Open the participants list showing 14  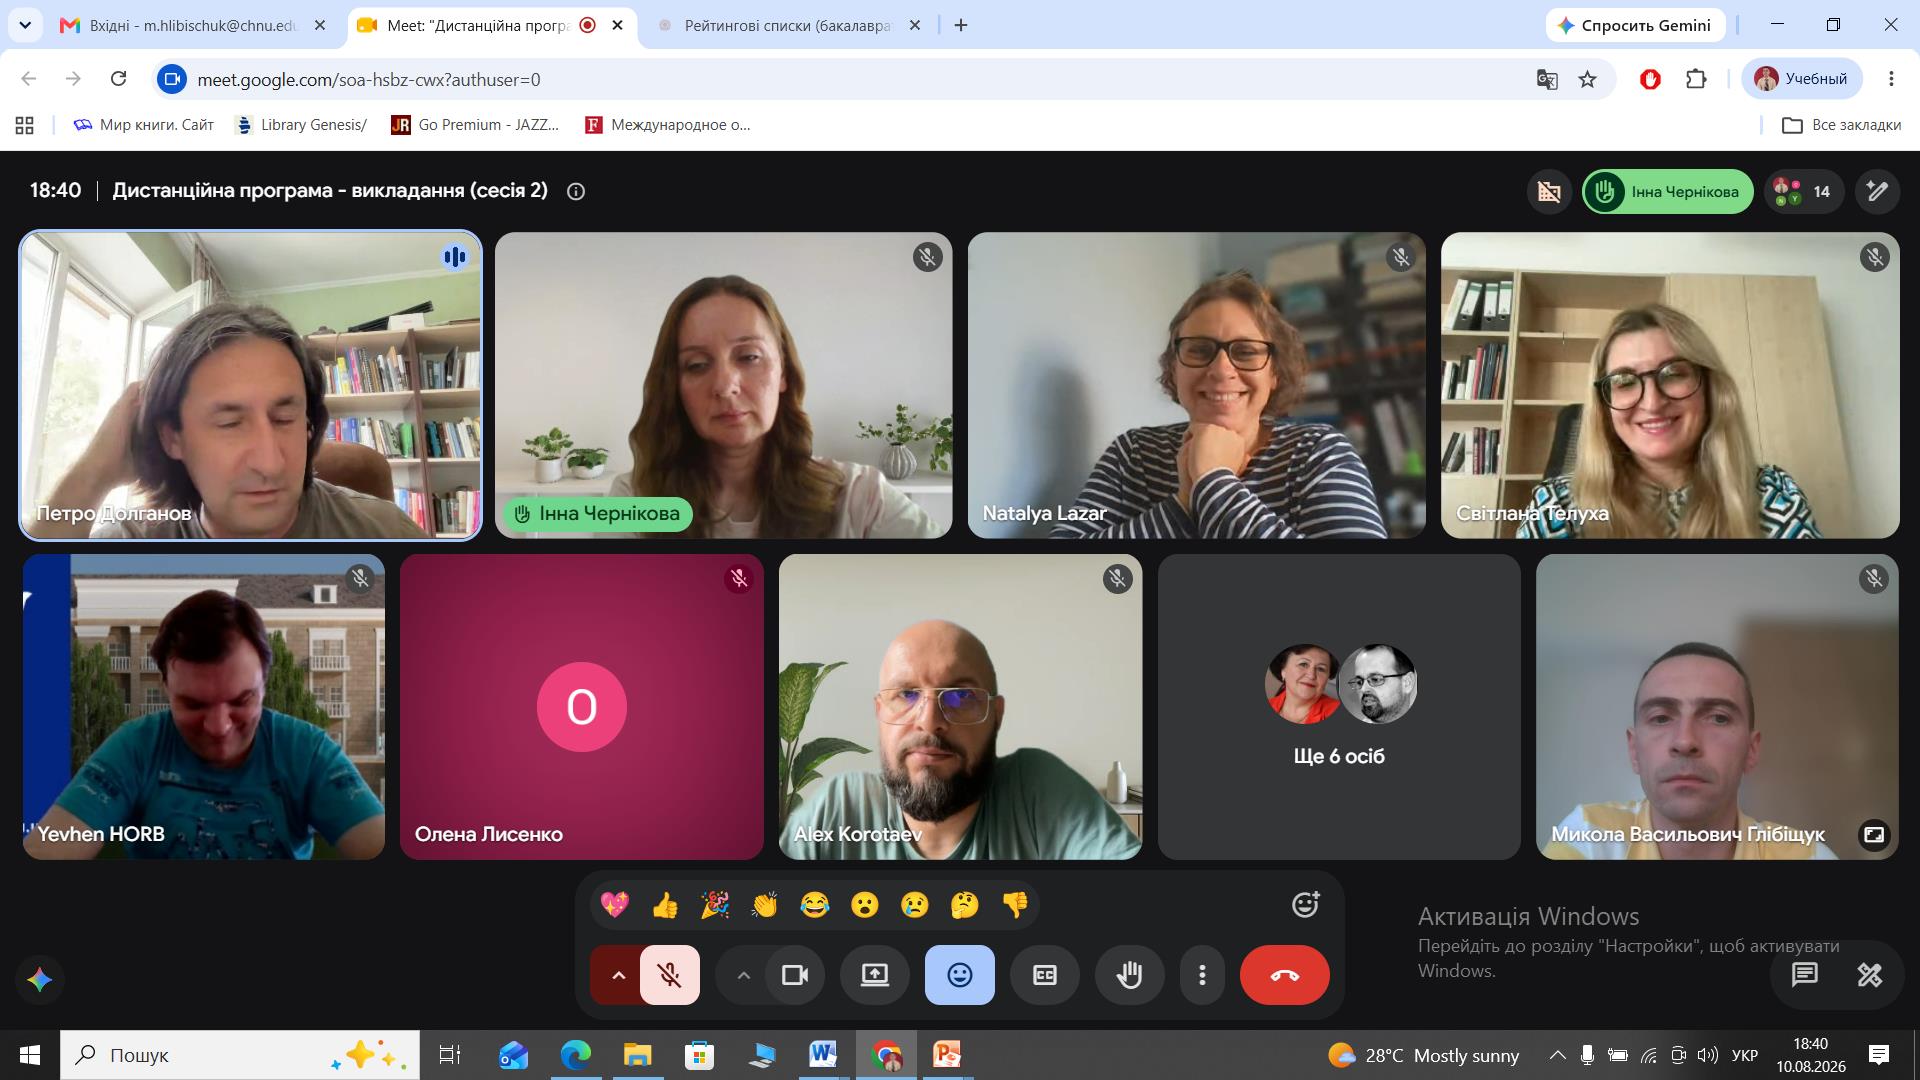[1804, 191]
